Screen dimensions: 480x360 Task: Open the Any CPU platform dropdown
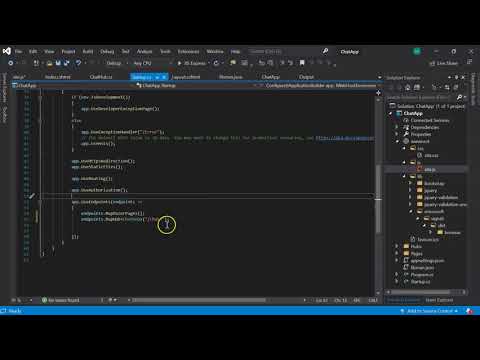click(153, 63)
